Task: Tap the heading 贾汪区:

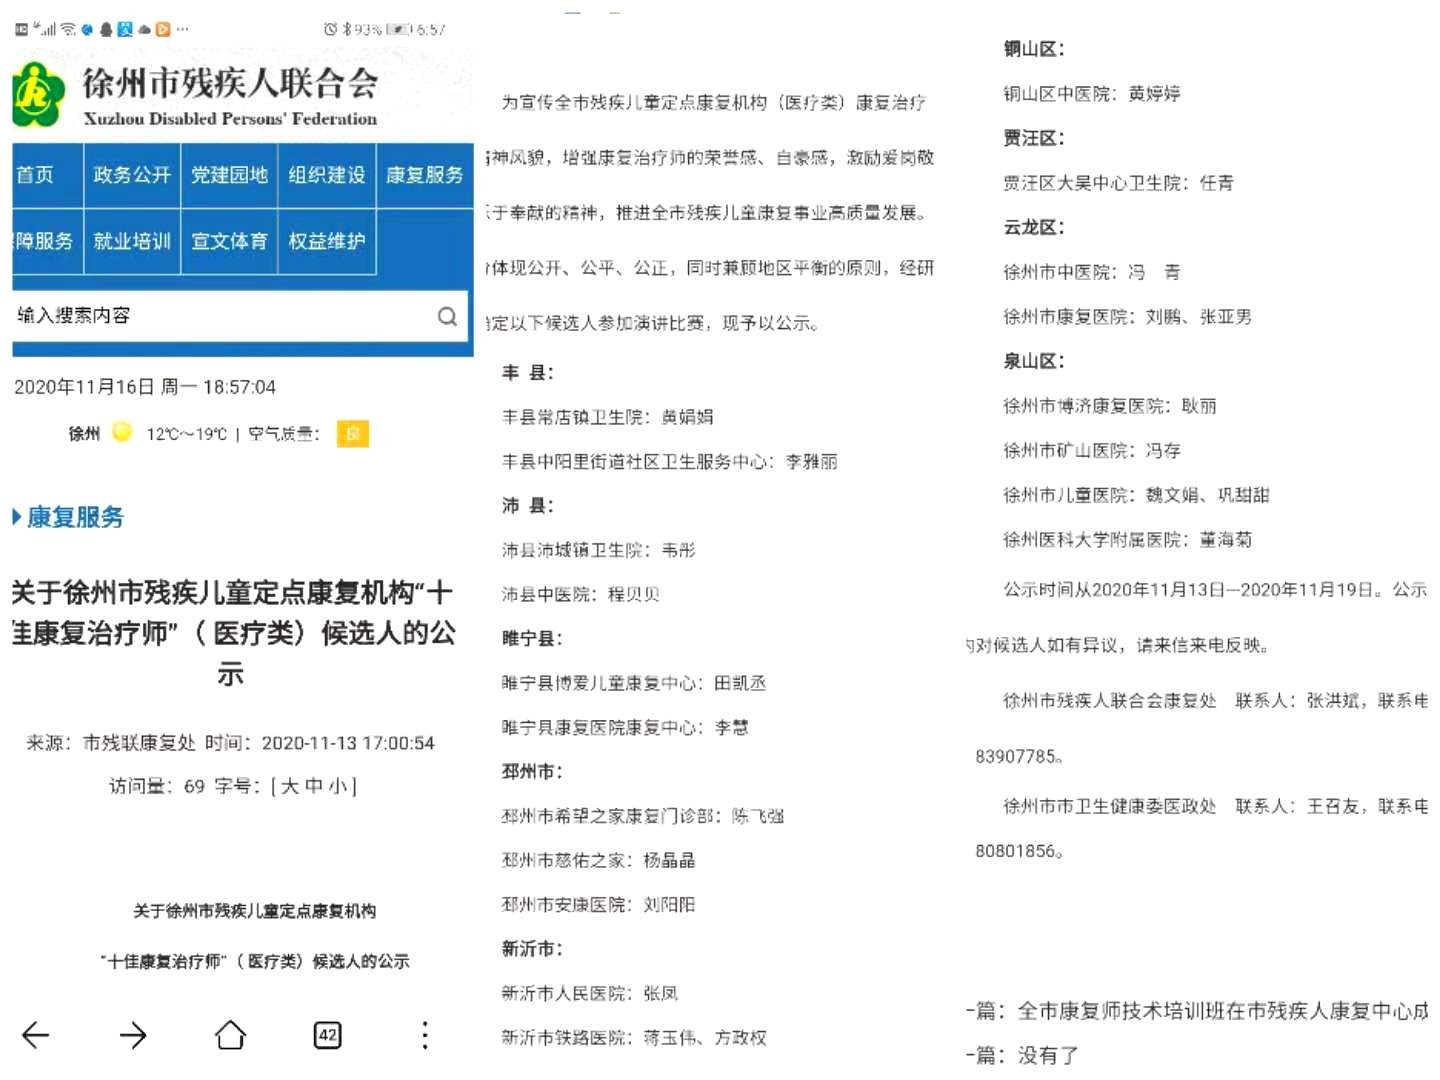Action: pos(1034,138)
